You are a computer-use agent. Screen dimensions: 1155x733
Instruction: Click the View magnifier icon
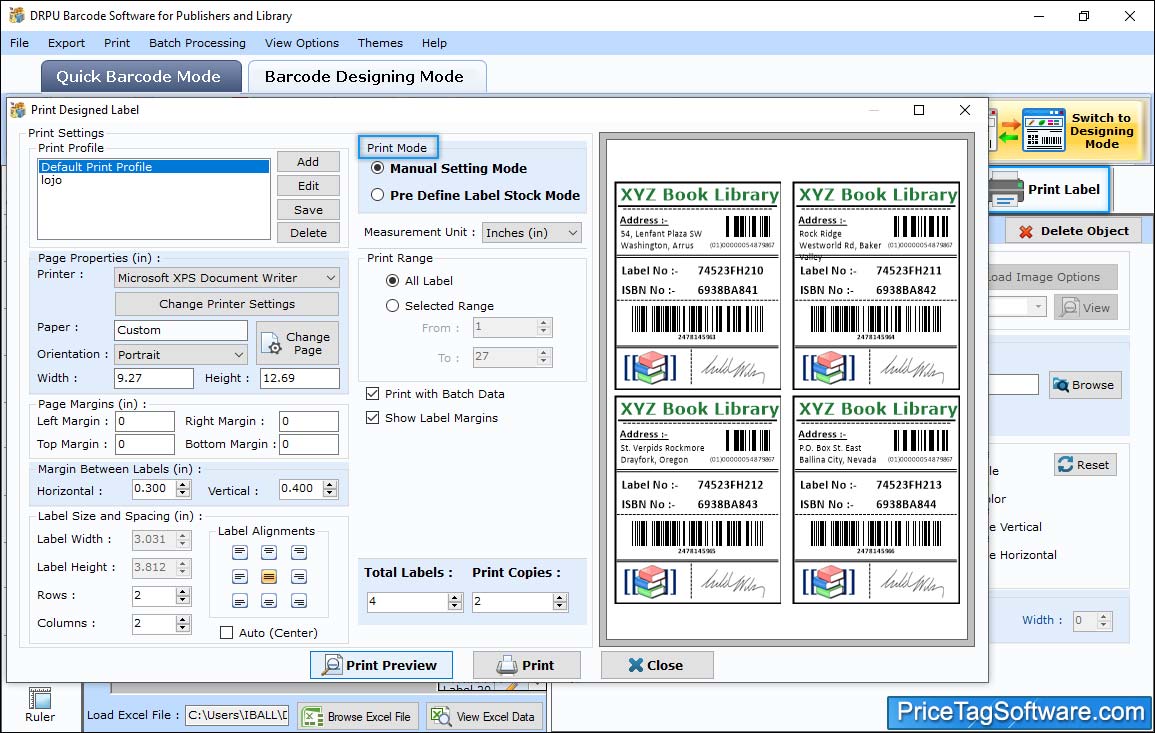tap(1069, 308)
